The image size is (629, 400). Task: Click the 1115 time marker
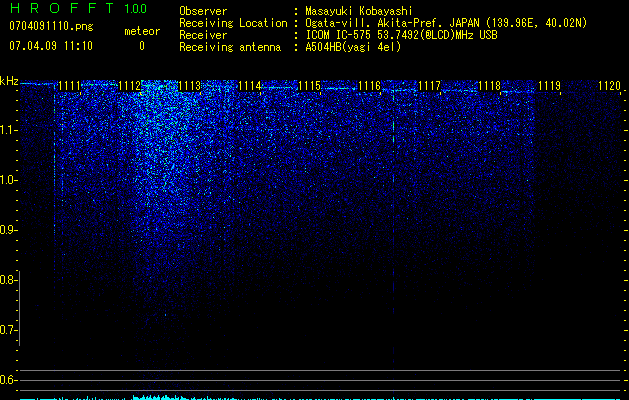pyautogui.click(x=309, y=86)
